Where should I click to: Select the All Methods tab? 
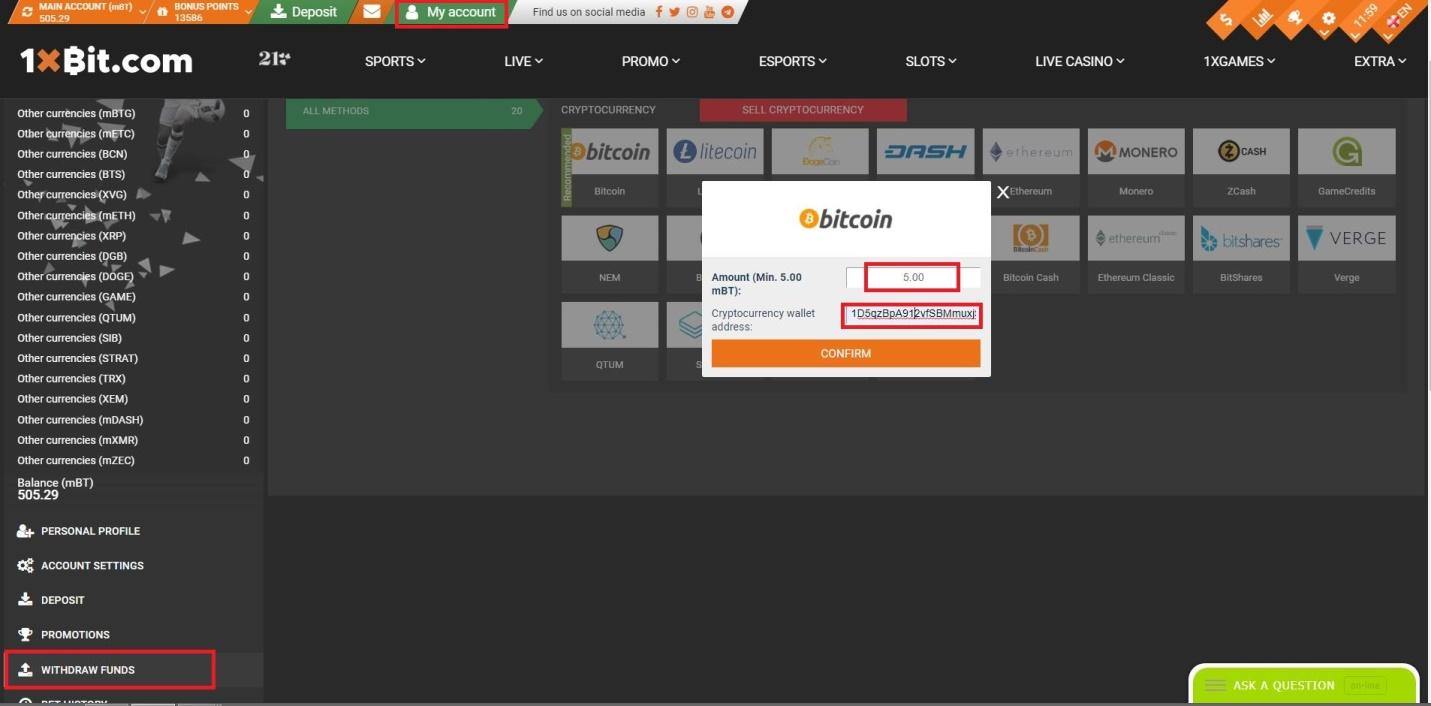(412, 111)
